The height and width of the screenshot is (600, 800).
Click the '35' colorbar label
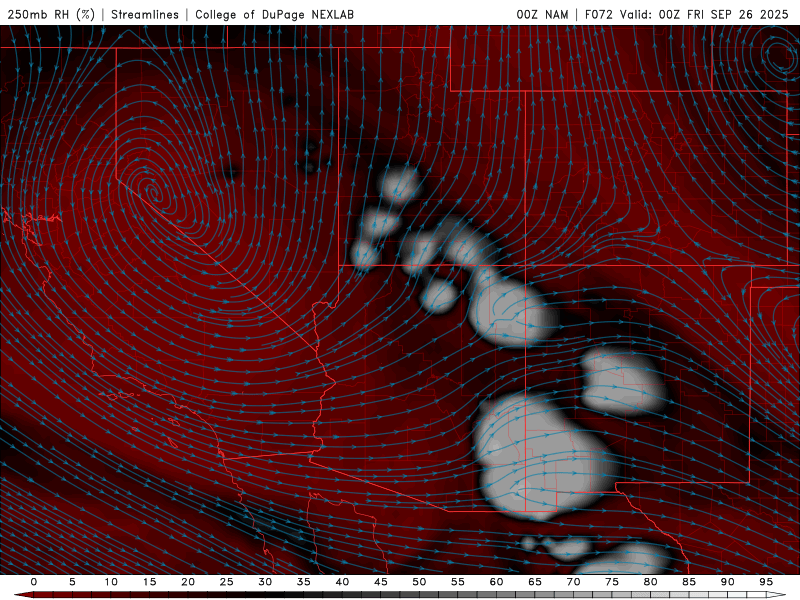(303, 582)
